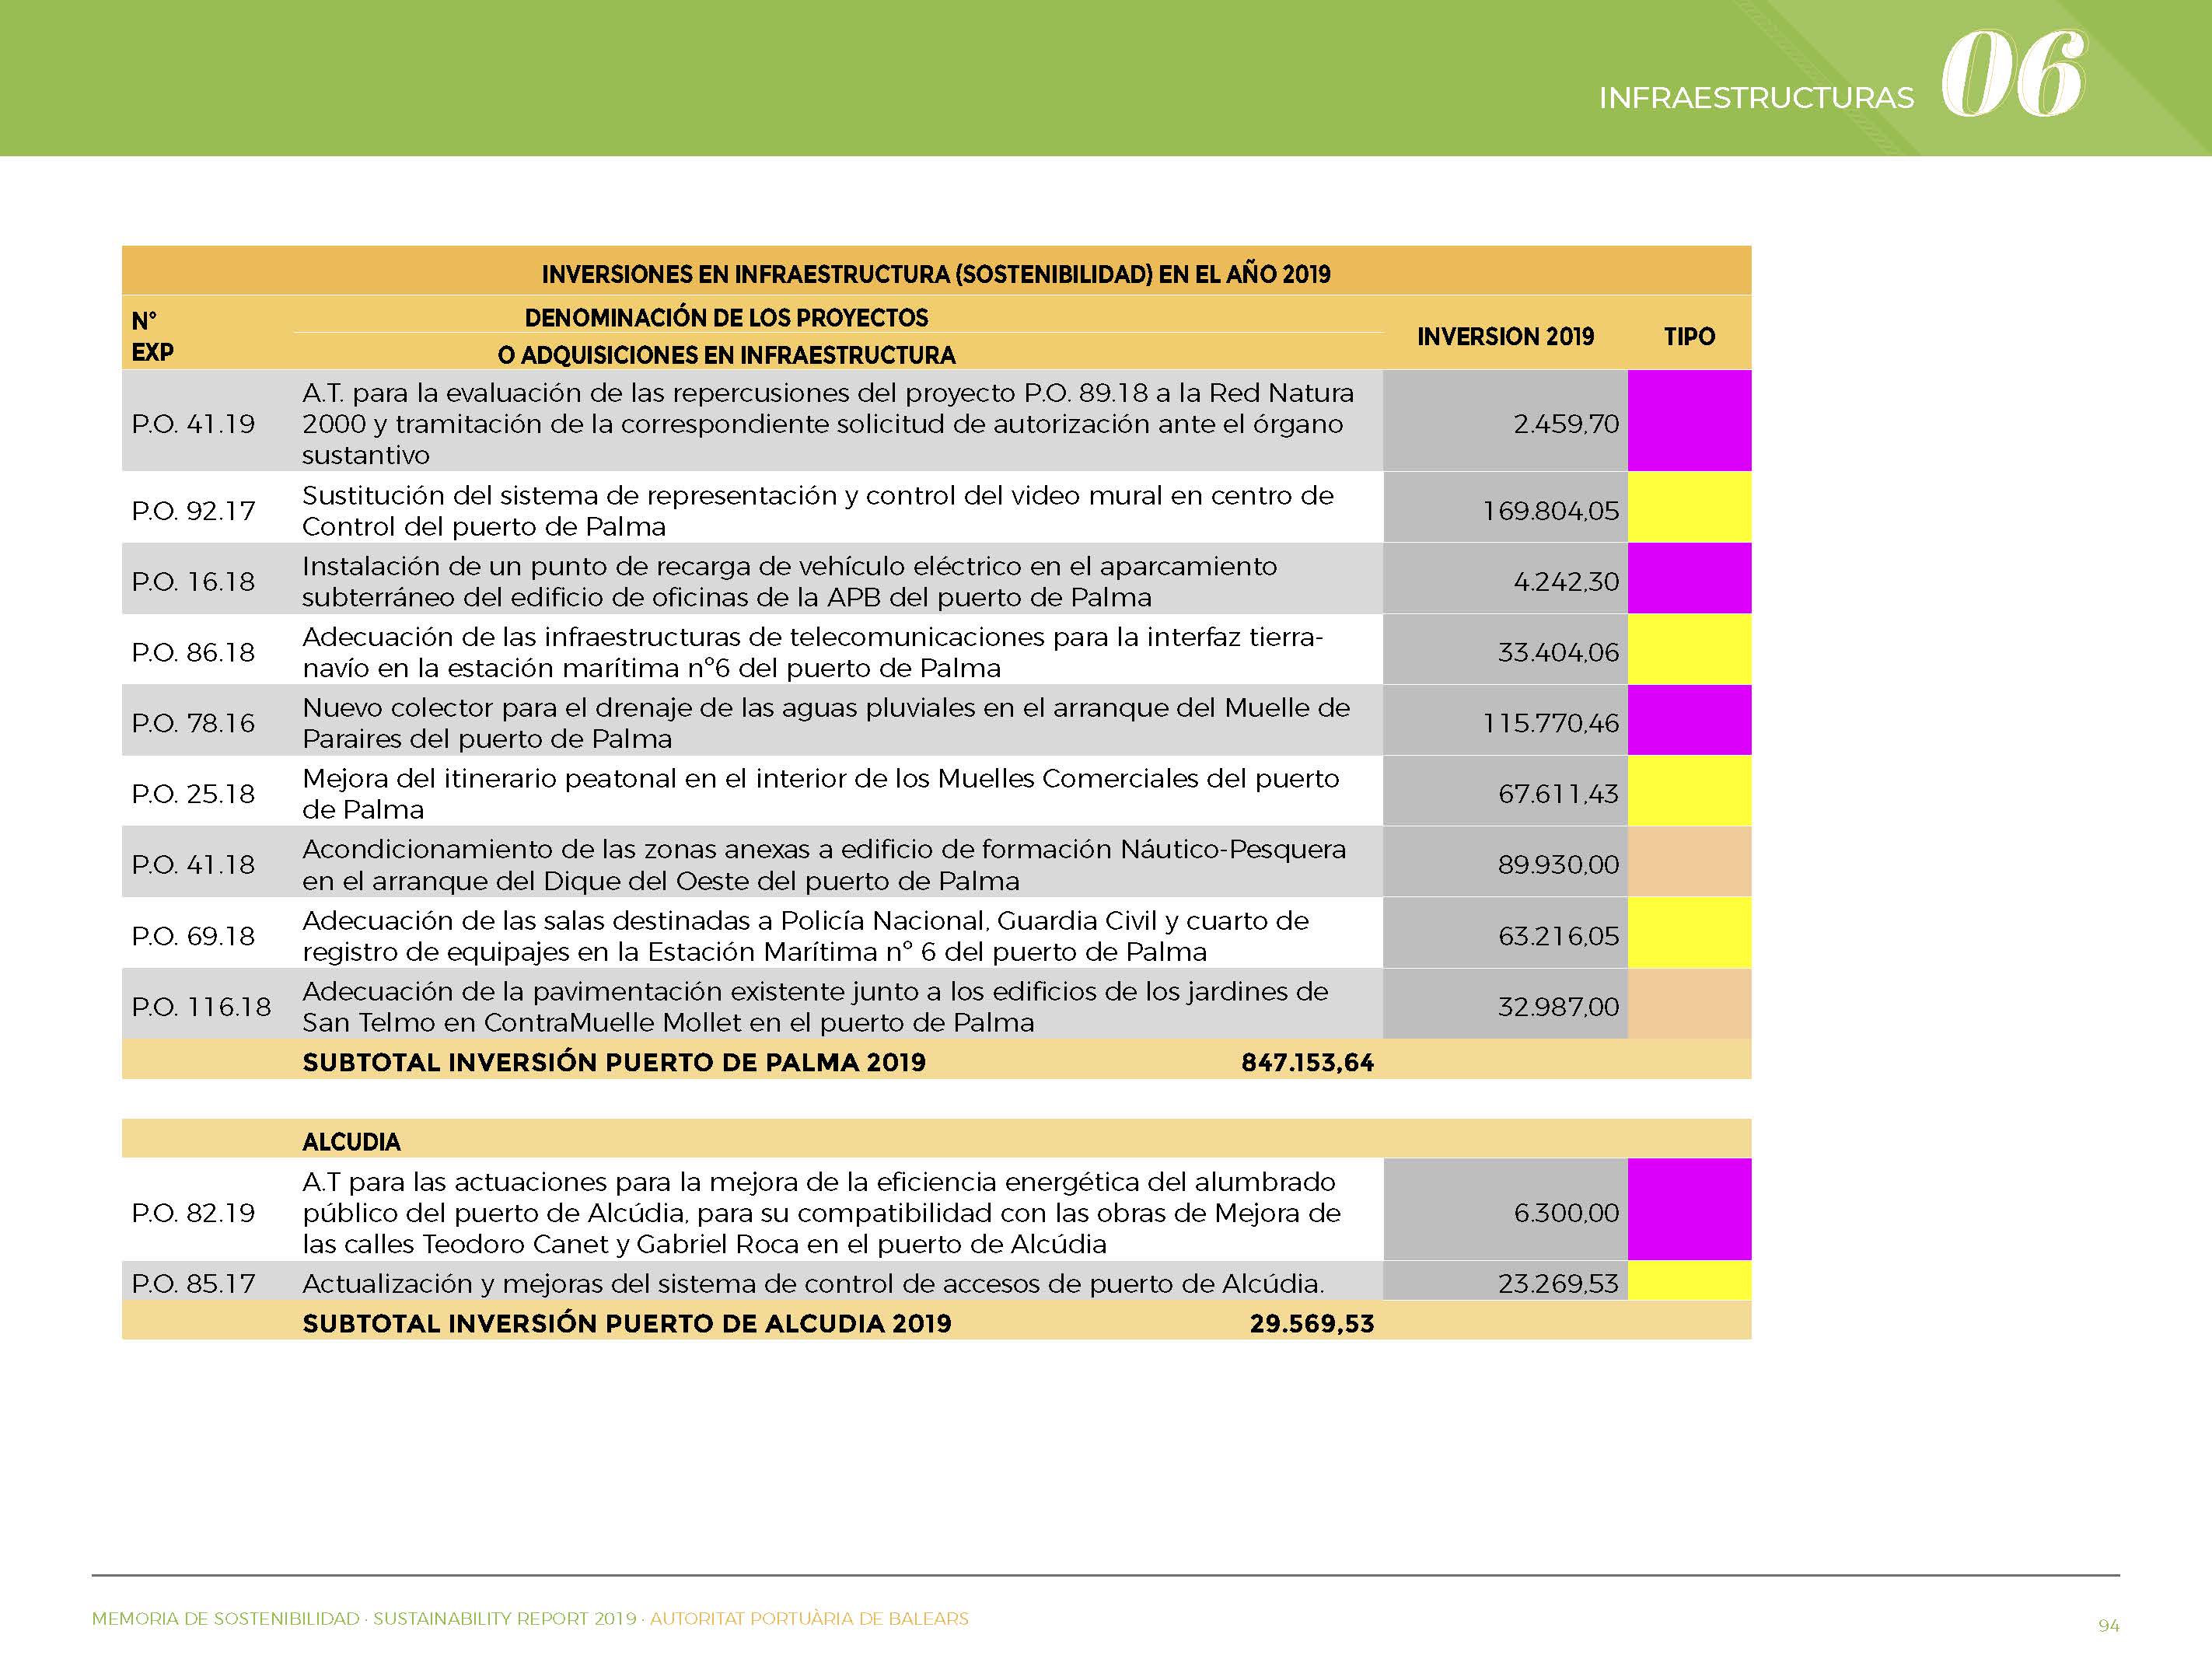Click the amount 169.804,05
Image resolution: width=2212 pixels, height=1659 pixels.
[1551, 511]
